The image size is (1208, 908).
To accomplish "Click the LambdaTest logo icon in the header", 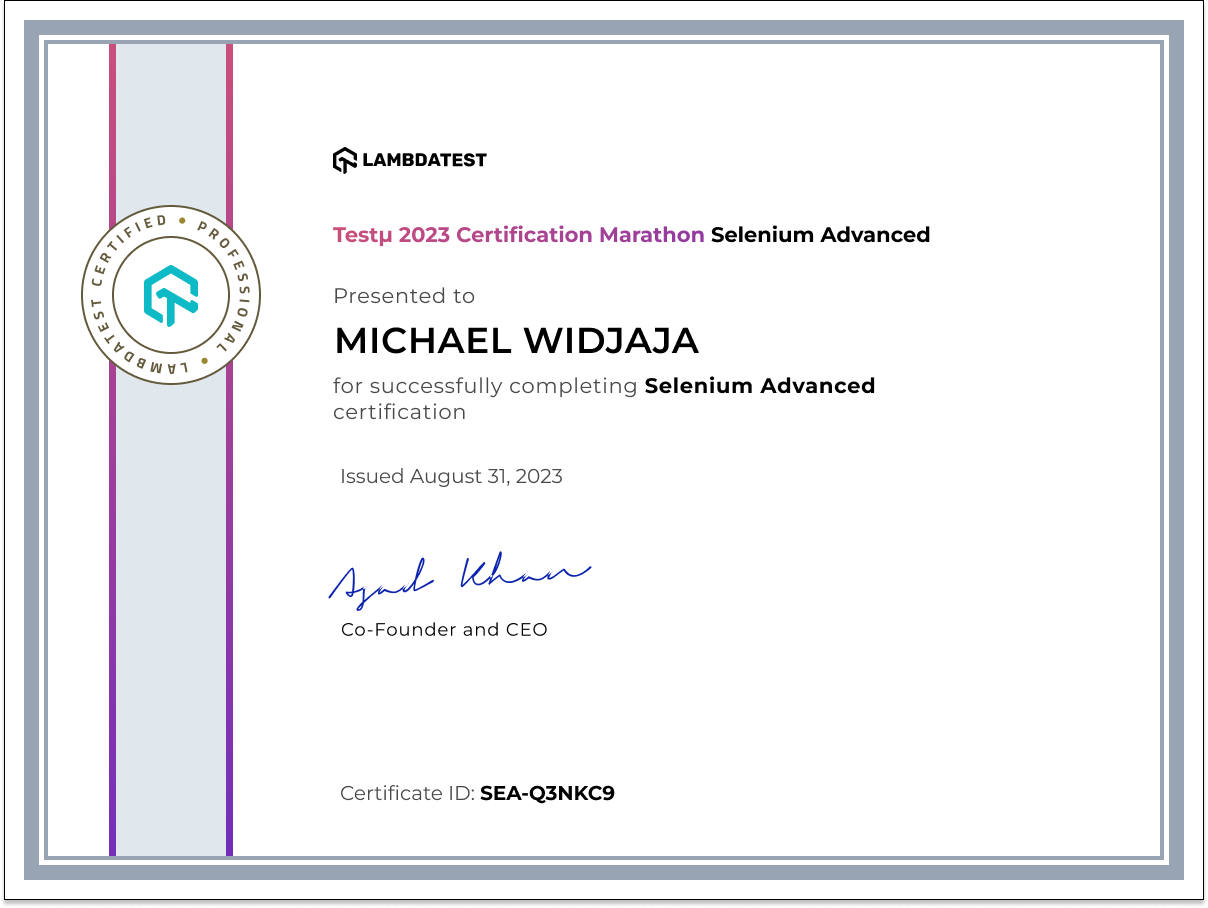I will point(344,160).
